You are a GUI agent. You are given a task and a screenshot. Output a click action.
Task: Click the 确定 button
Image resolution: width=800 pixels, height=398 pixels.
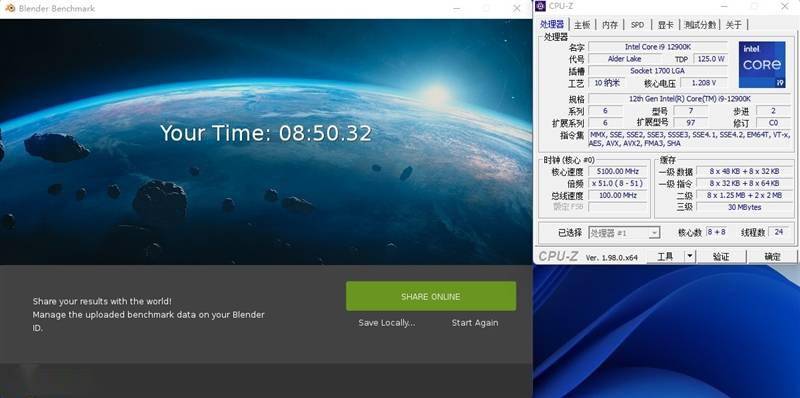coord(772,257)
